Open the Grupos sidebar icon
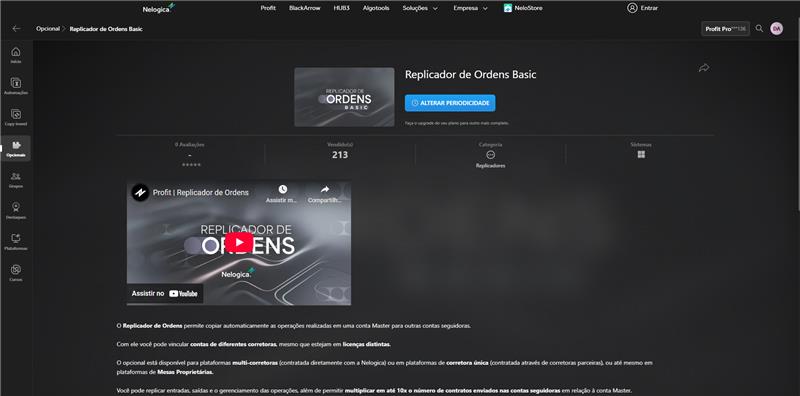 point(16,179)
